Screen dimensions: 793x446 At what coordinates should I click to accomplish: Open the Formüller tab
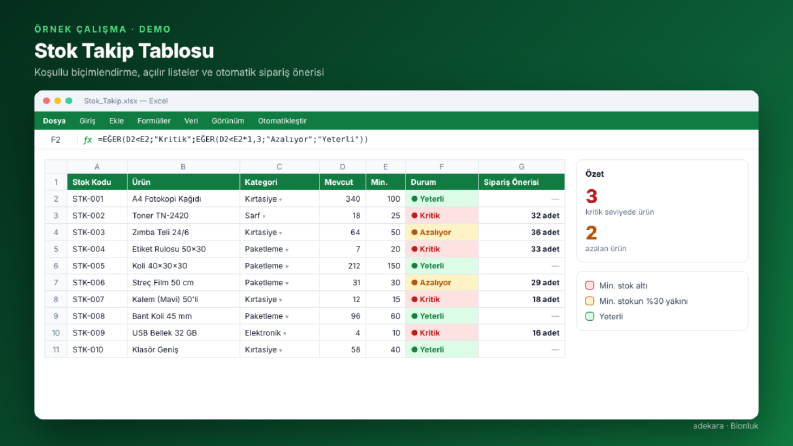click(154, 121)
